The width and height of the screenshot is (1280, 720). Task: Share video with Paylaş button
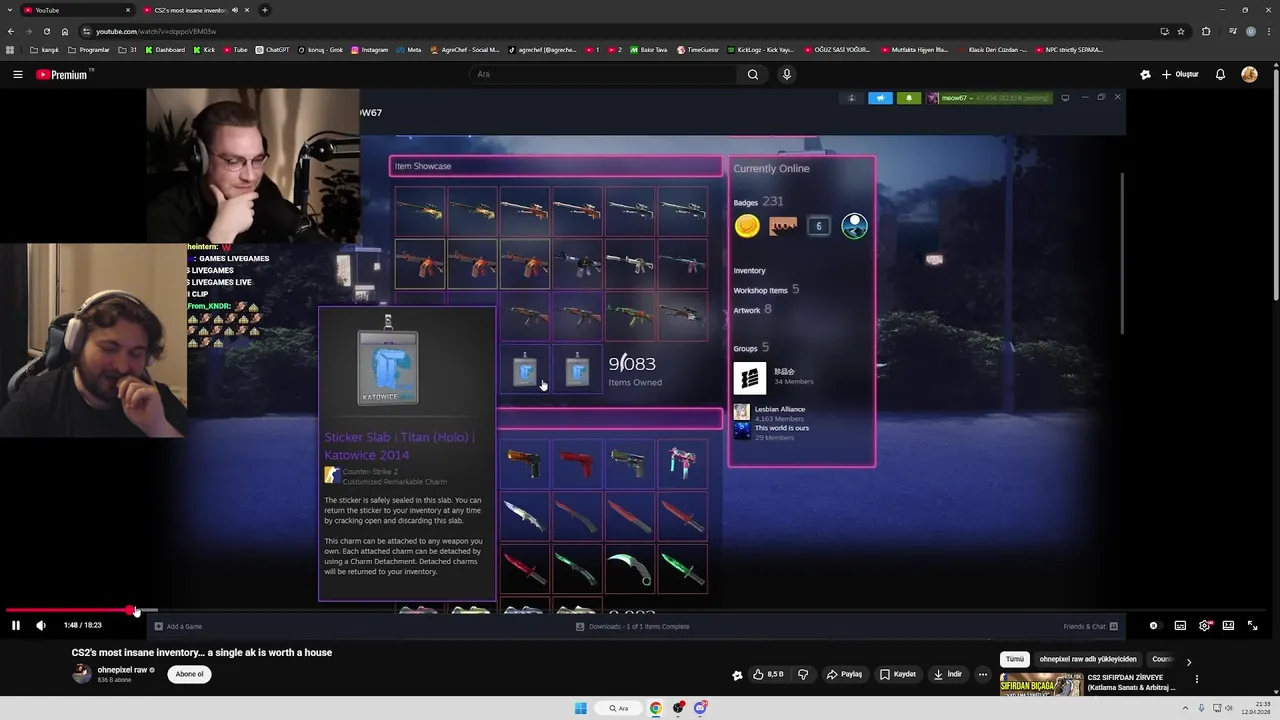point(844,674)
